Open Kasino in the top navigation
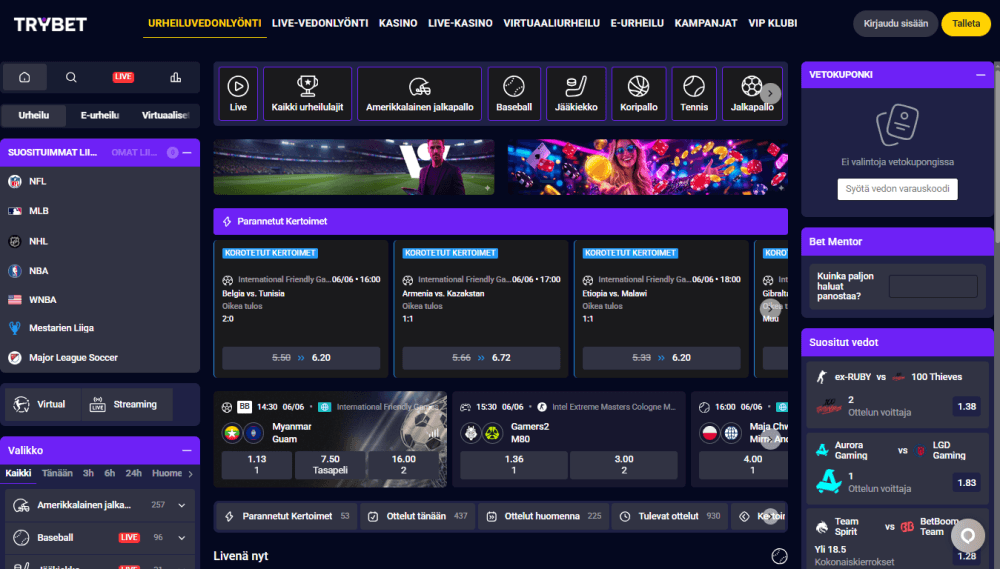 pyautogui.click(x=398, y=24)
